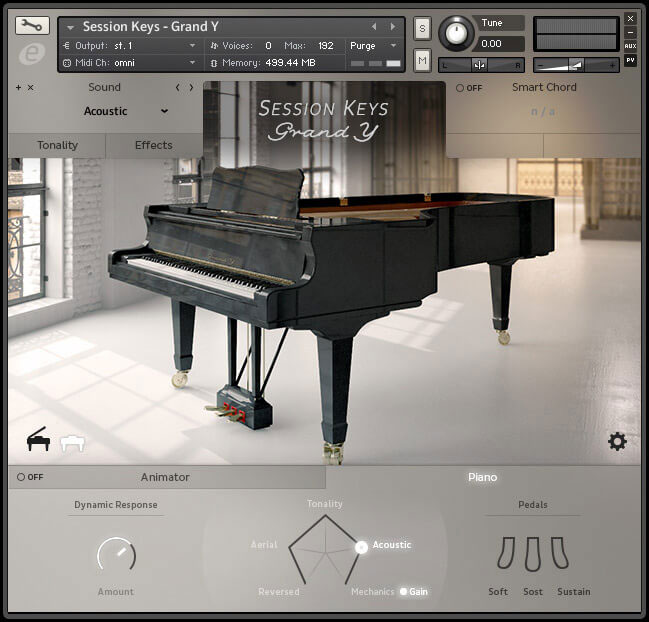
Task: Click the e-instruments logo icon
Action: coord(32,54)
